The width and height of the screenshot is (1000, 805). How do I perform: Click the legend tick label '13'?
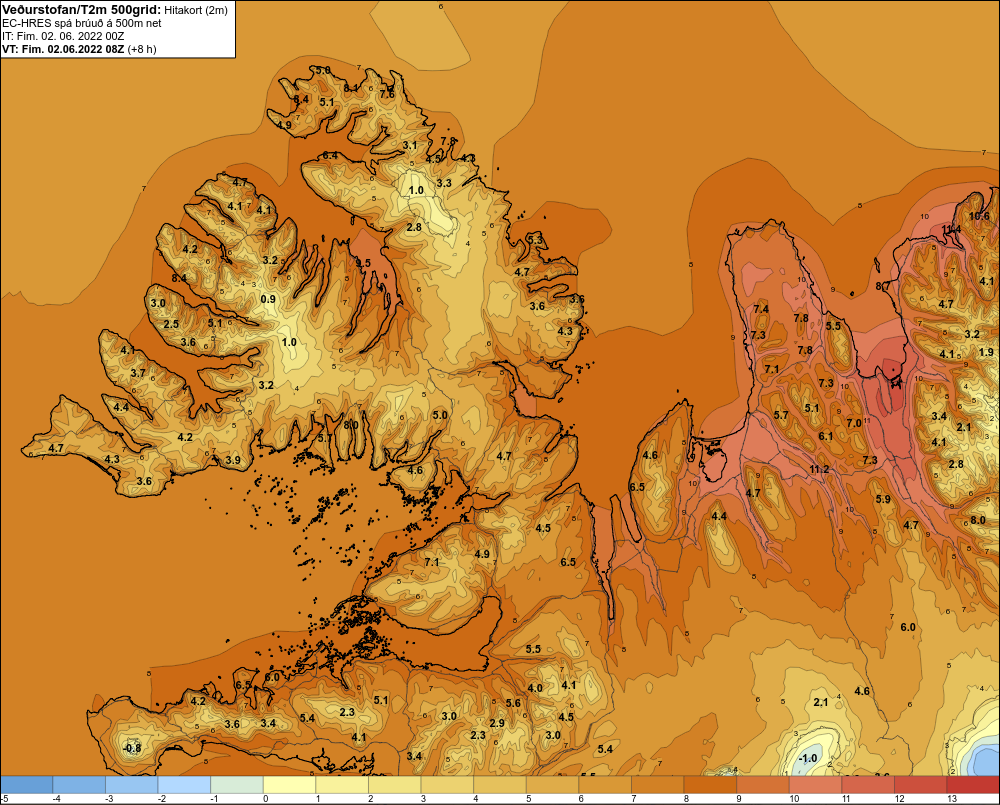pos(952,799)
